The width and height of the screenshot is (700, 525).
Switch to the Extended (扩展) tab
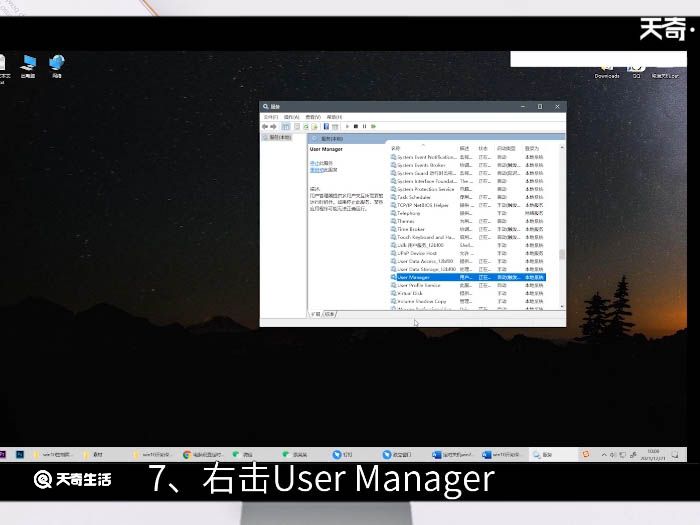click(316, 314)
